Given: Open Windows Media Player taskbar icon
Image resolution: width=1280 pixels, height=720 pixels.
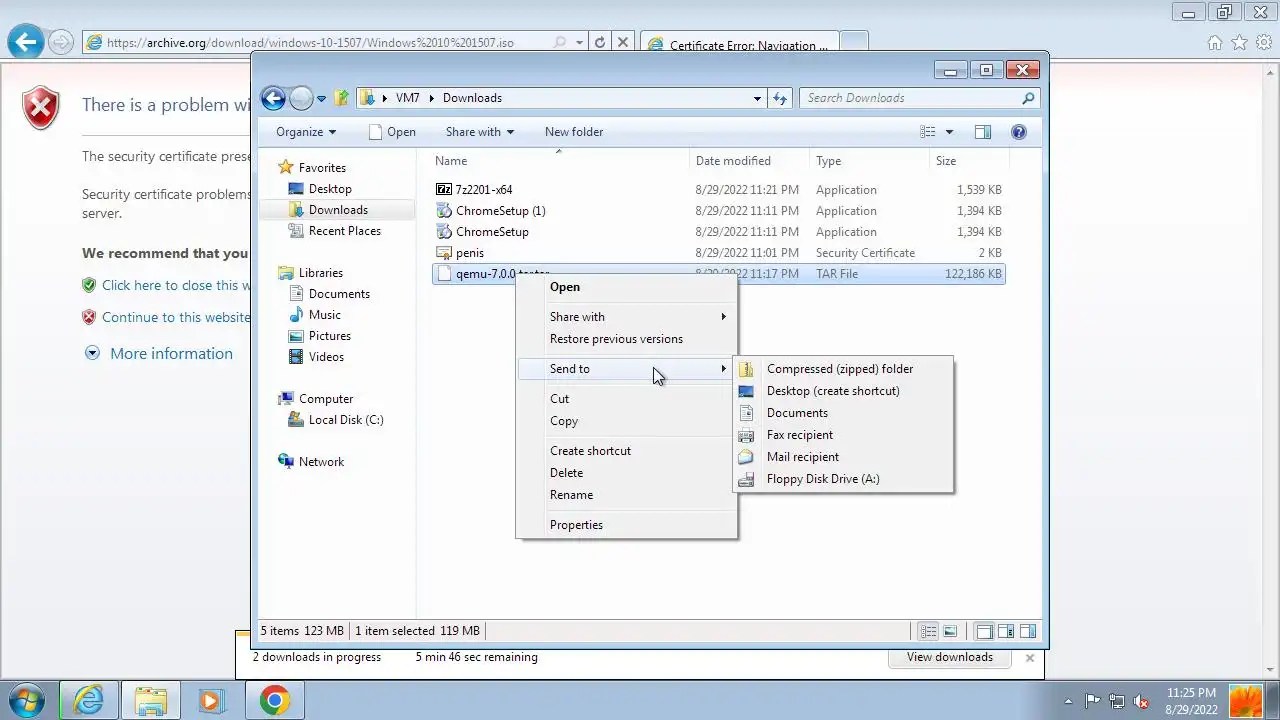Looking at the screenshot, I should [211, 700].
